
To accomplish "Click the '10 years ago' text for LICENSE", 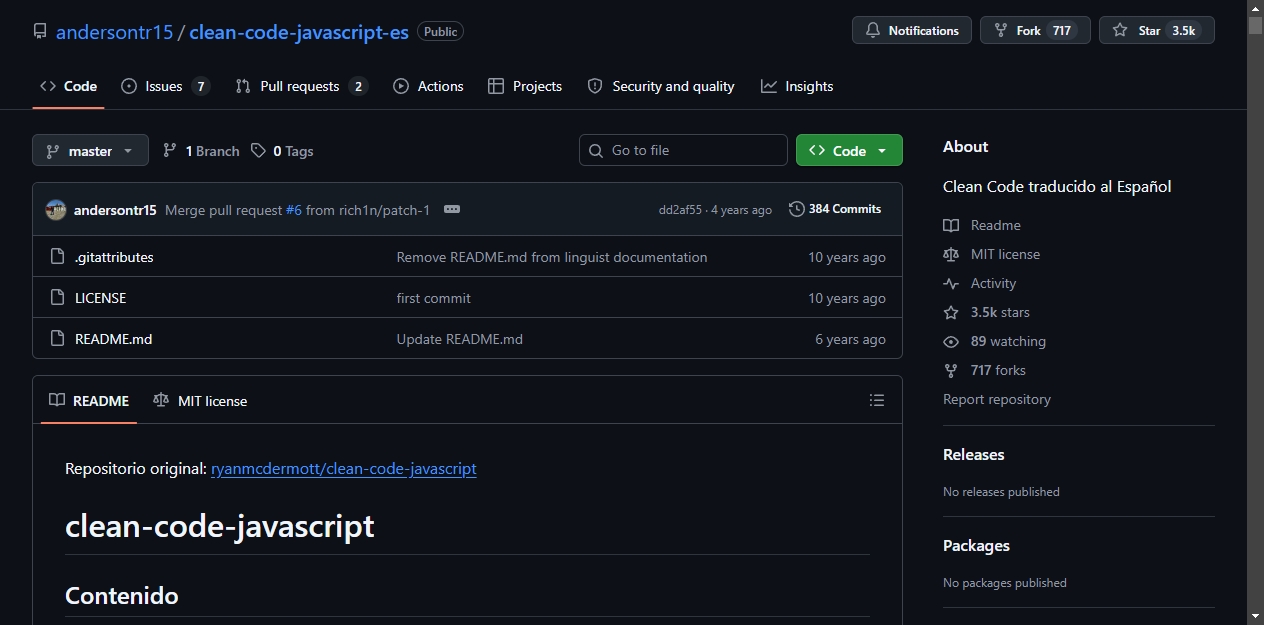I will tap(847, 298).
